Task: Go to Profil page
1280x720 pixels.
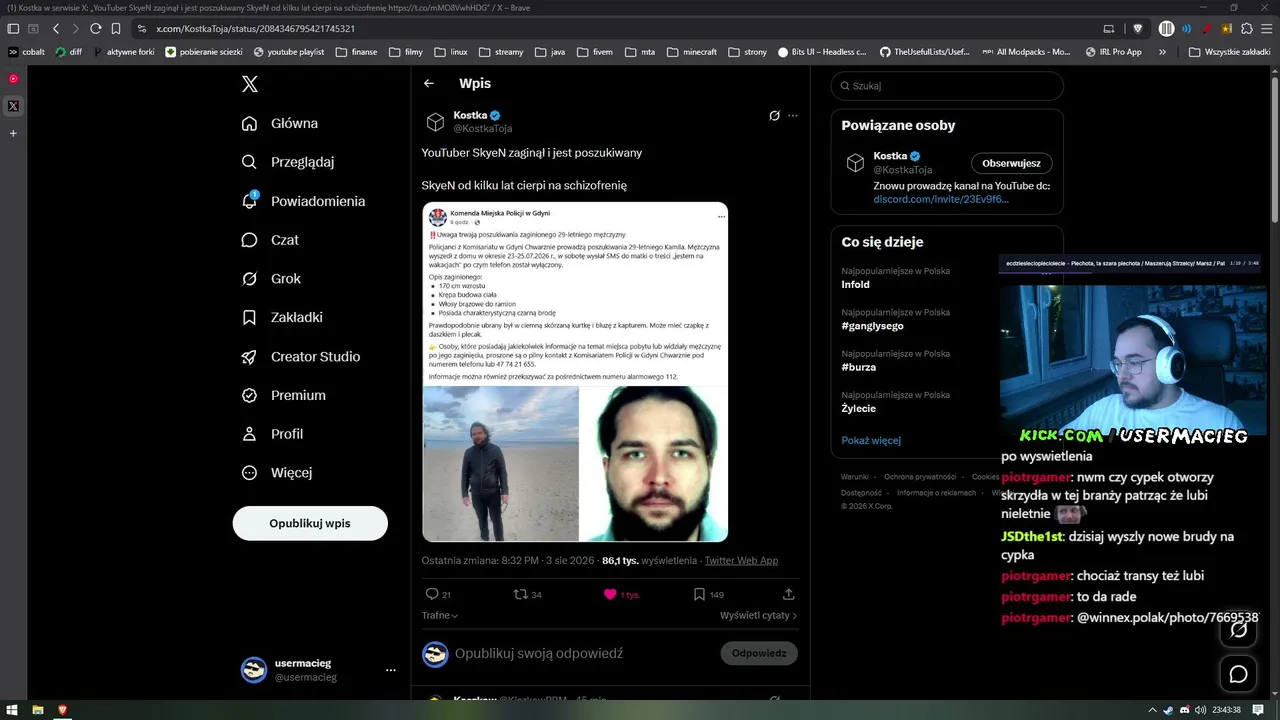Action: pos(272,434)
